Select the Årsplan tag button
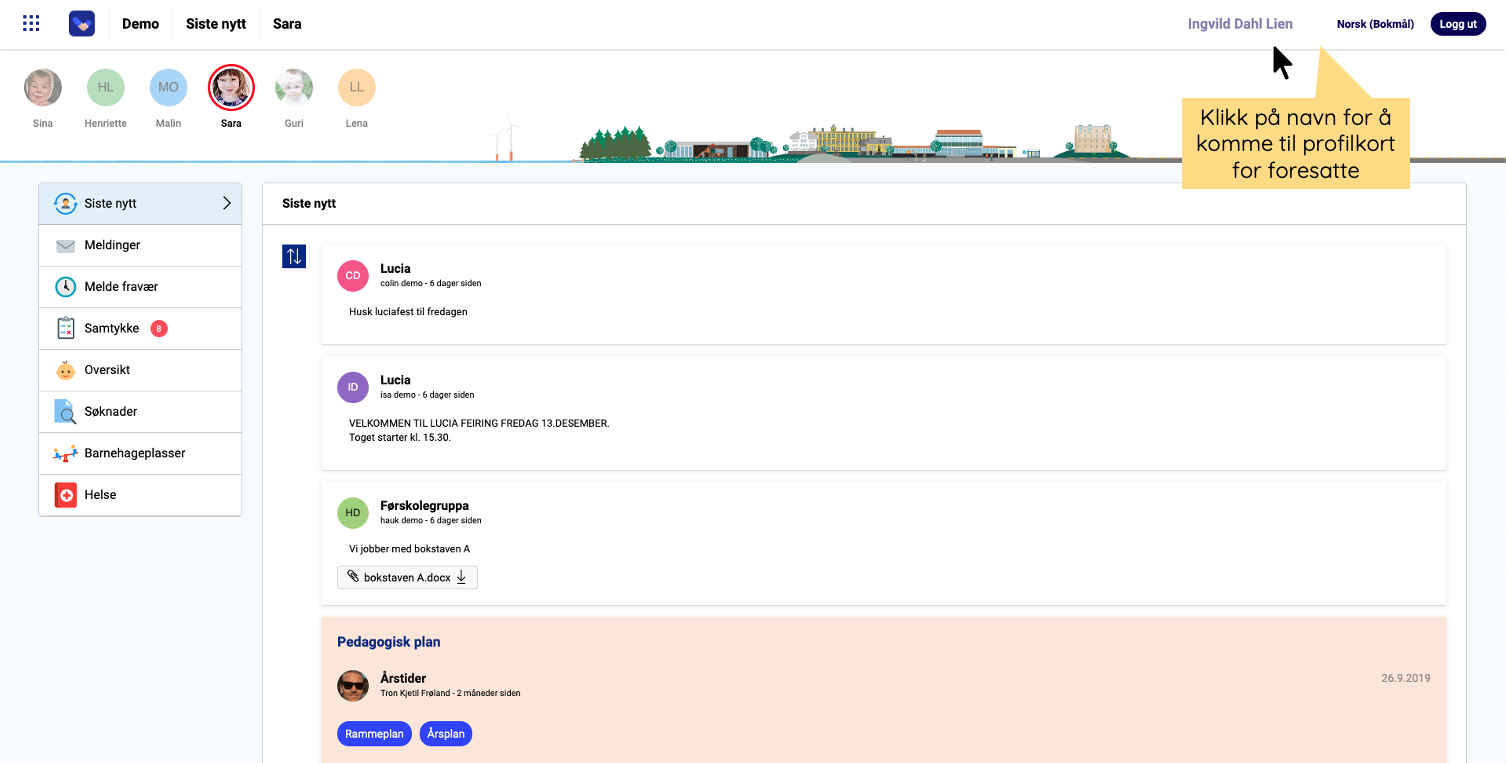 (445, 734)
